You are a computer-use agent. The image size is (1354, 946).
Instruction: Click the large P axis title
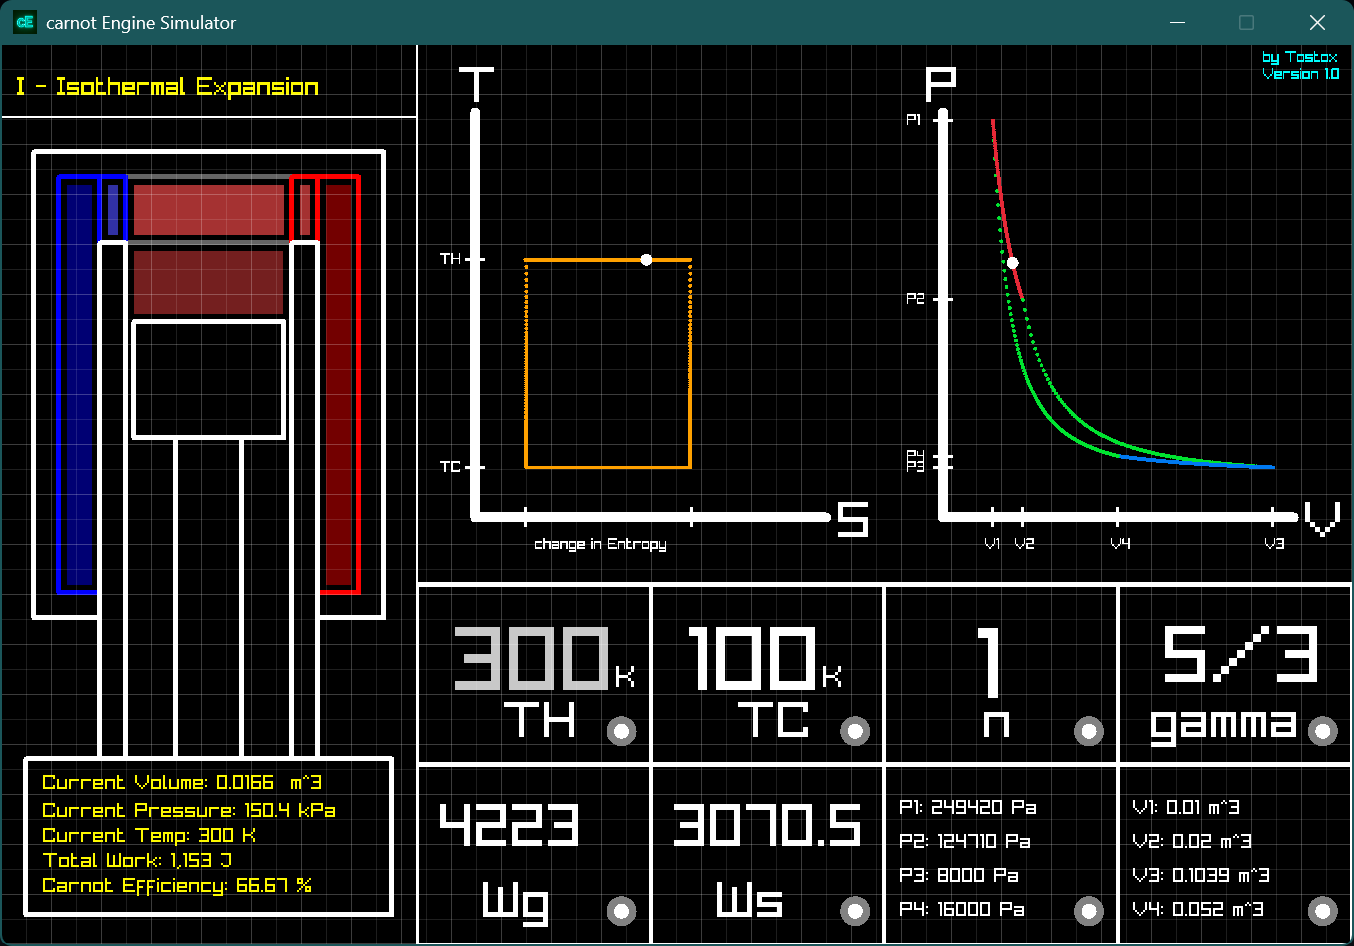click(940, 84)
